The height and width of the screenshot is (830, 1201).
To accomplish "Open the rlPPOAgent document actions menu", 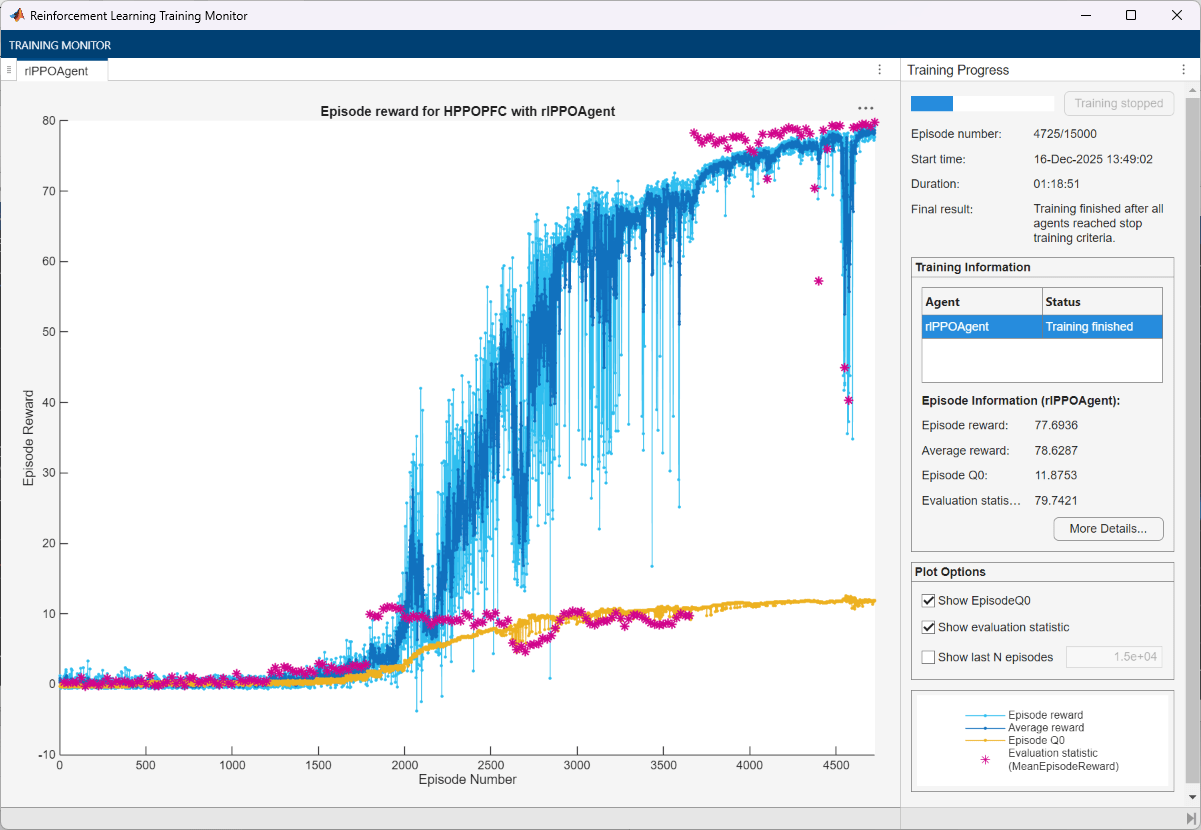I will (879, 70).
